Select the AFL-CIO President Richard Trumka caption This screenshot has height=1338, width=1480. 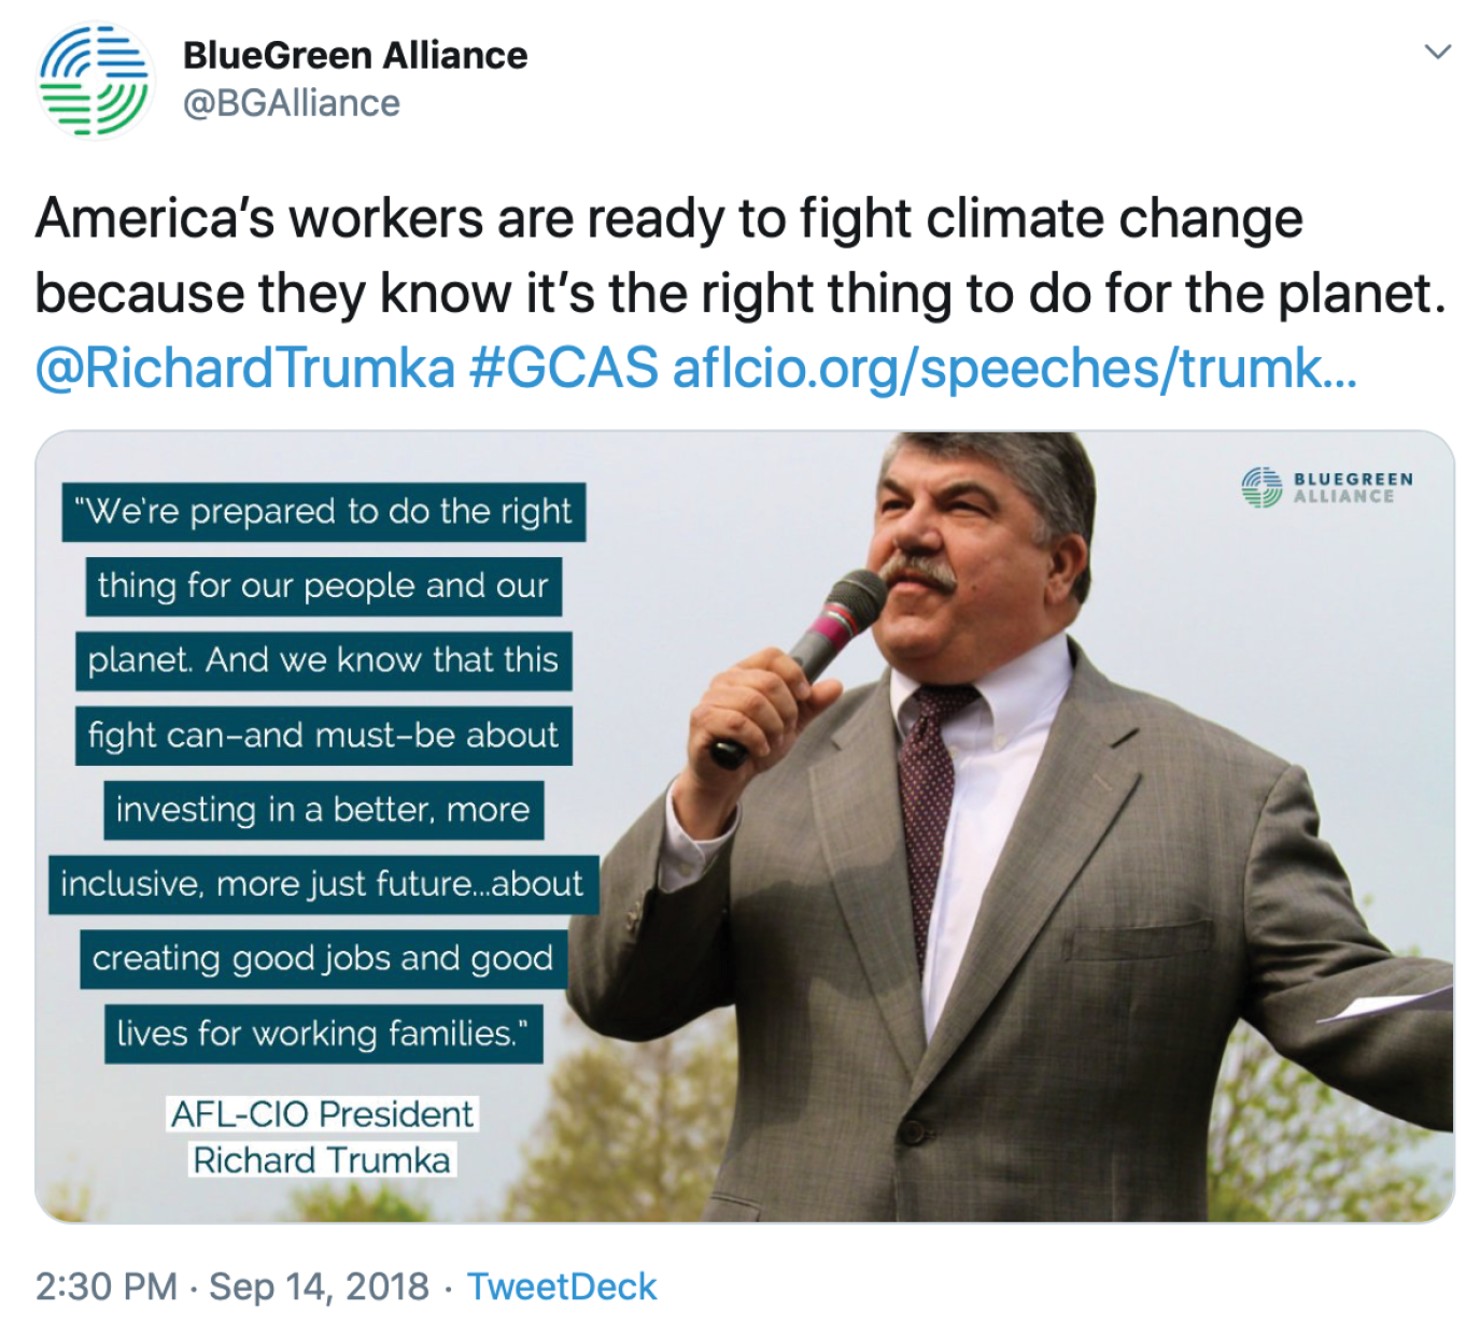(x=324, y=1135)
